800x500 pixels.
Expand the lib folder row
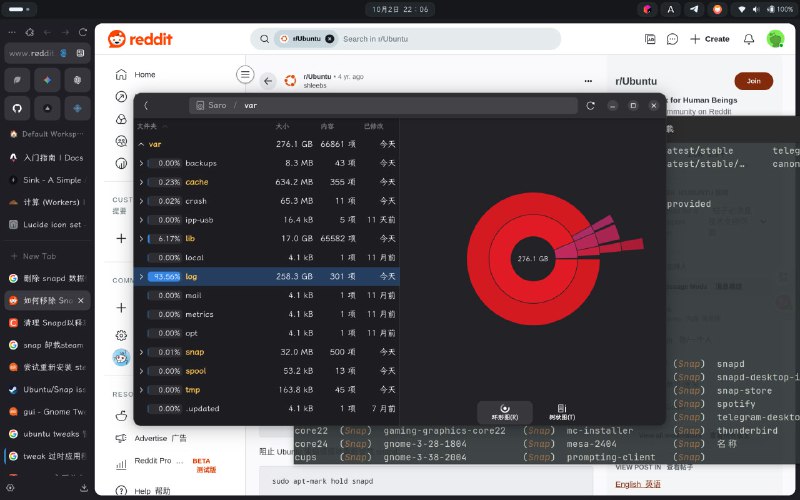click(x=141, y=238)
